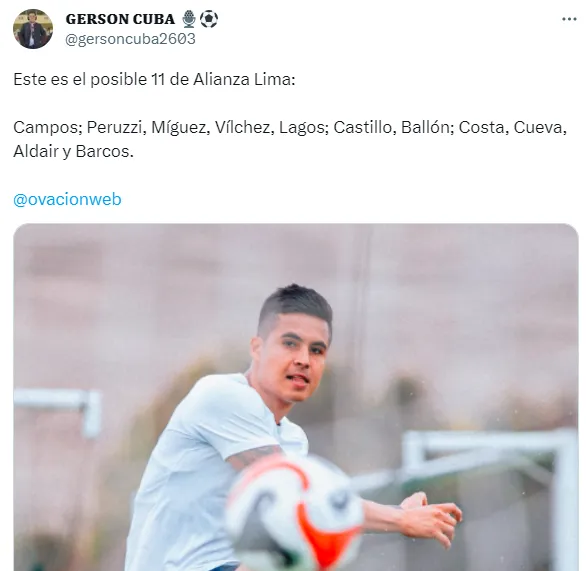Click the blurred soccer ball in the photo
This screenshot has height=571, width=586.
coord(295,516)
